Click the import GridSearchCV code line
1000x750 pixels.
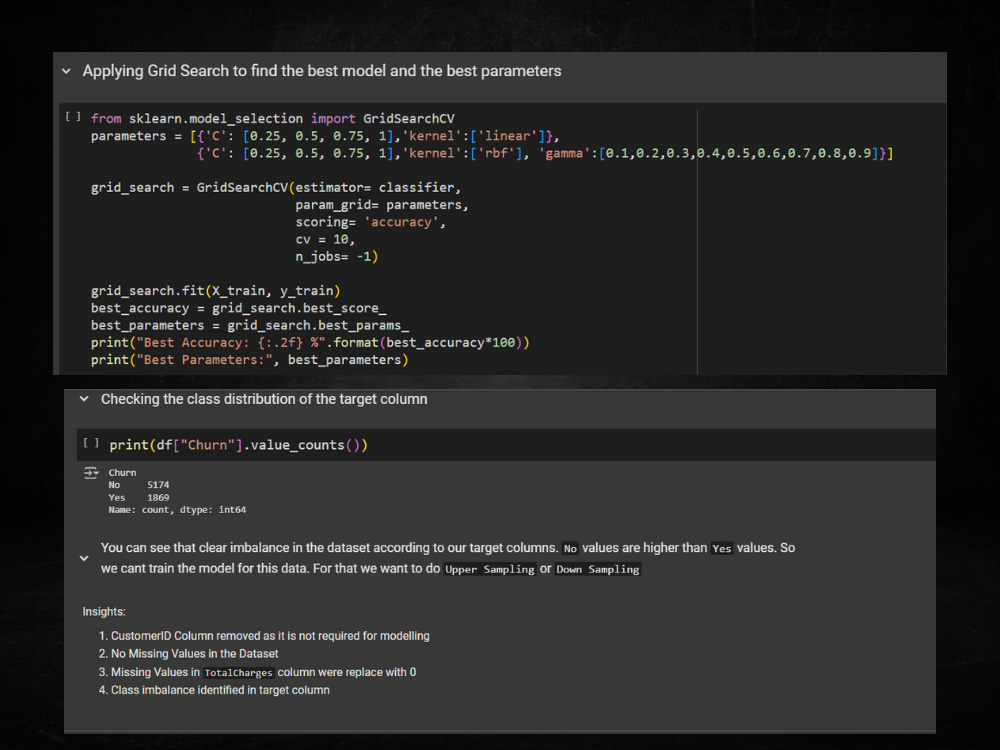coord(272,119)
